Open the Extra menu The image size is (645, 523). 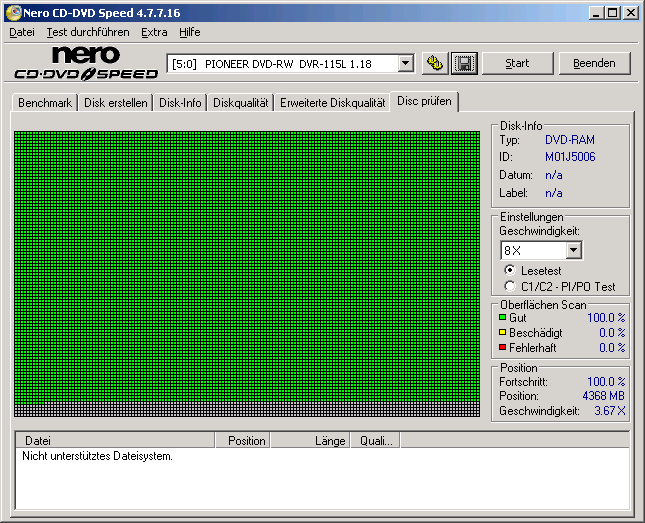click(x=154, y=32)
